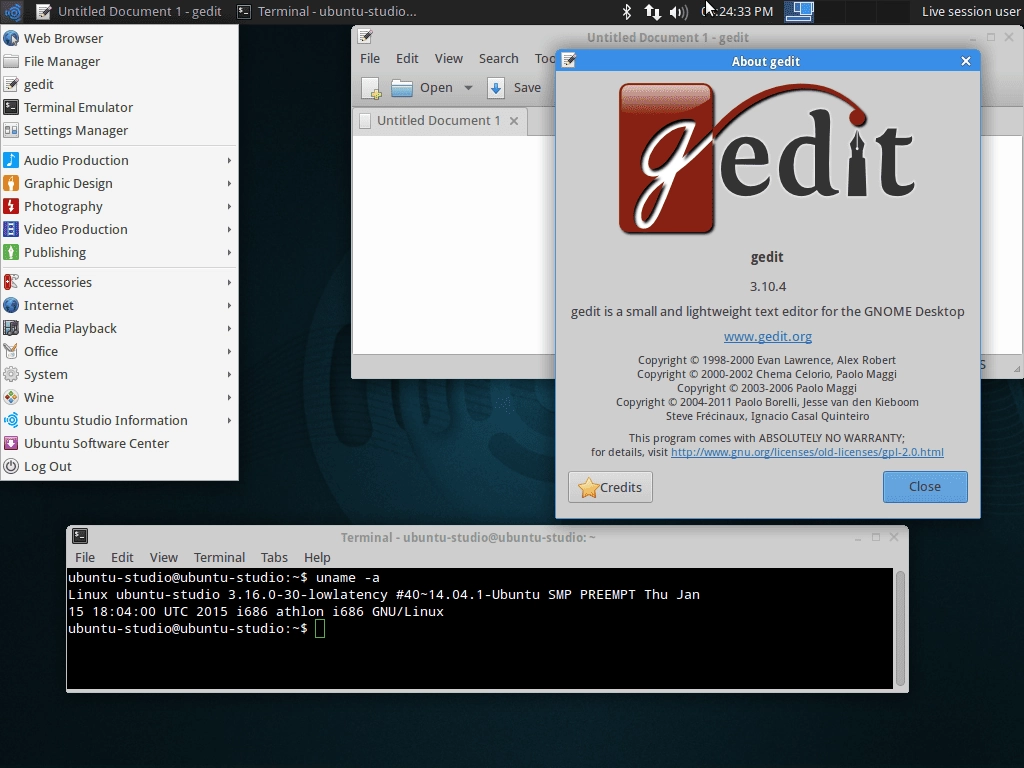The width and height of the screenshot is (1024, 768).
Task: Open the recent files dropdown arrow next to Open
Action: (468, 88)
